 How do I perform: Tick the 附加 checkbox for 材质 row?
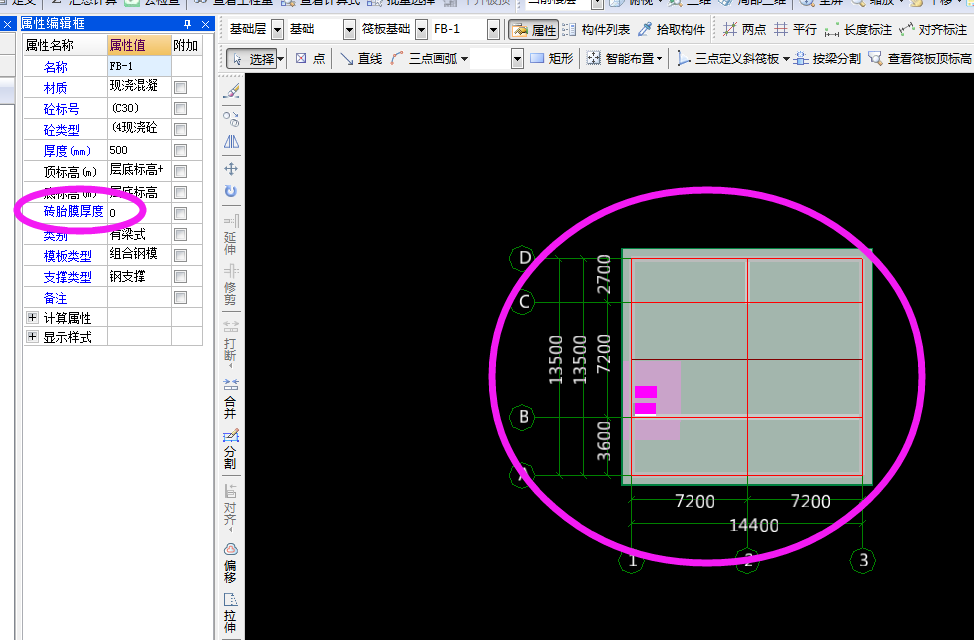click(x=181, y=88)
